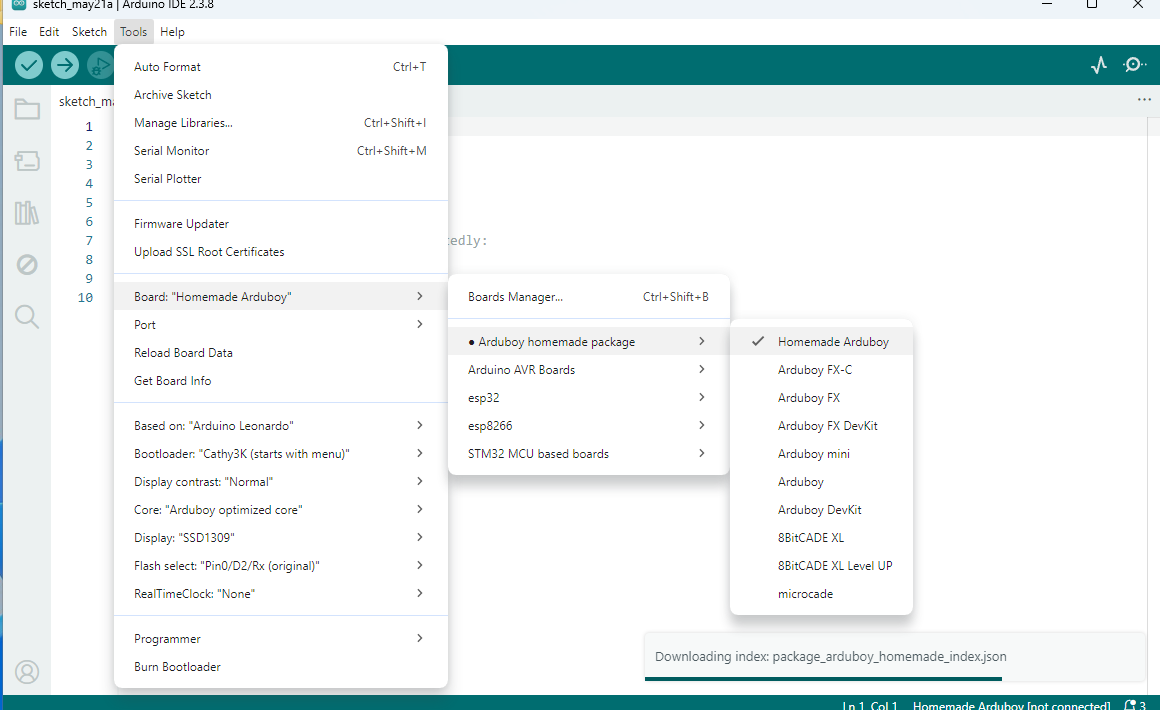The height and width of the screenshot is (710, 1160).
Task: Expand Bootloader: Cathy3K submenu
Action: 281,454
